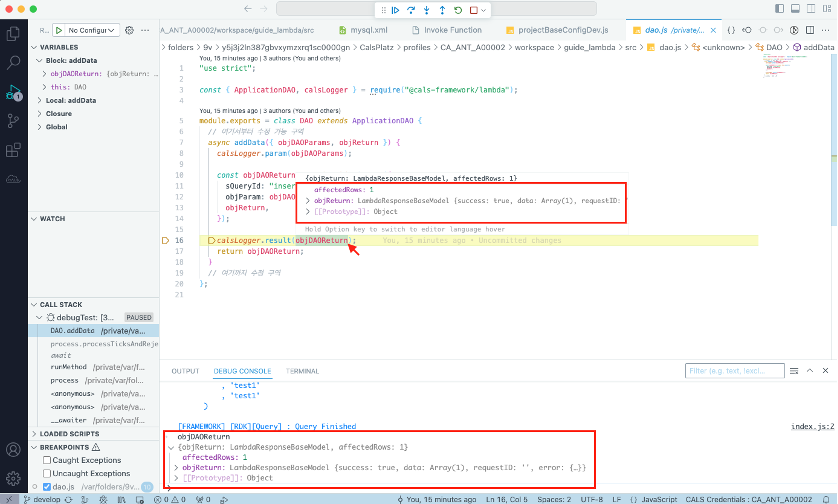Click JavaScript language mode in status bar

click(659, 499)
